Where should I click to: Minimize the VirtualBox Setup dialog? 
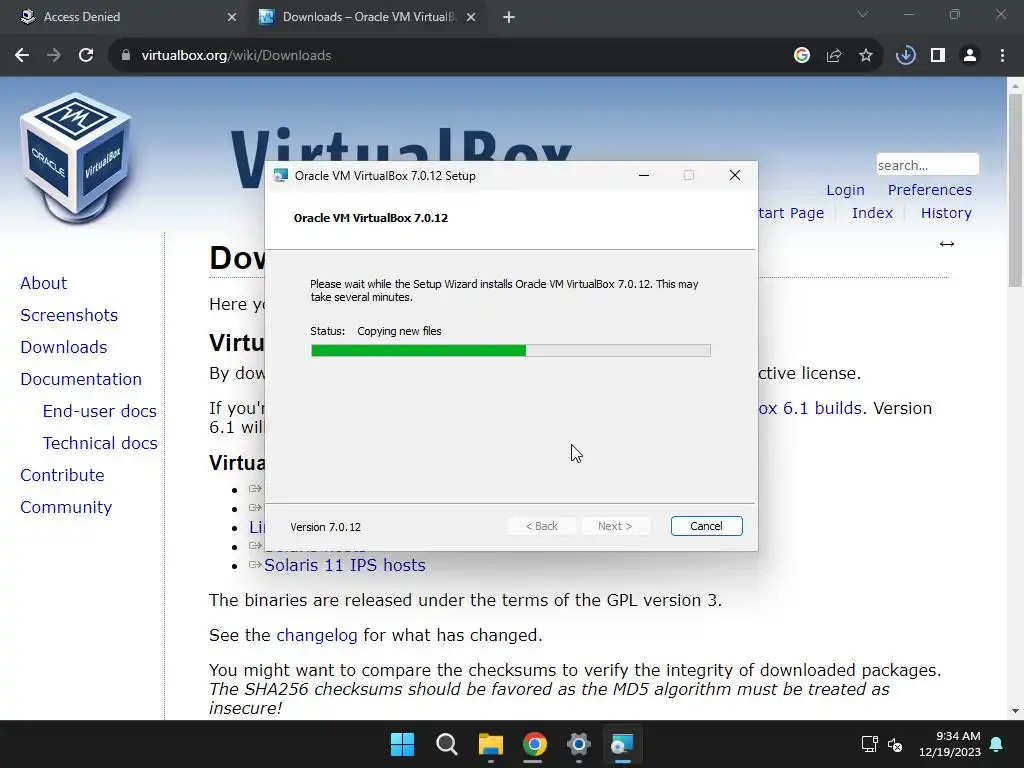[x=643, y=175]
